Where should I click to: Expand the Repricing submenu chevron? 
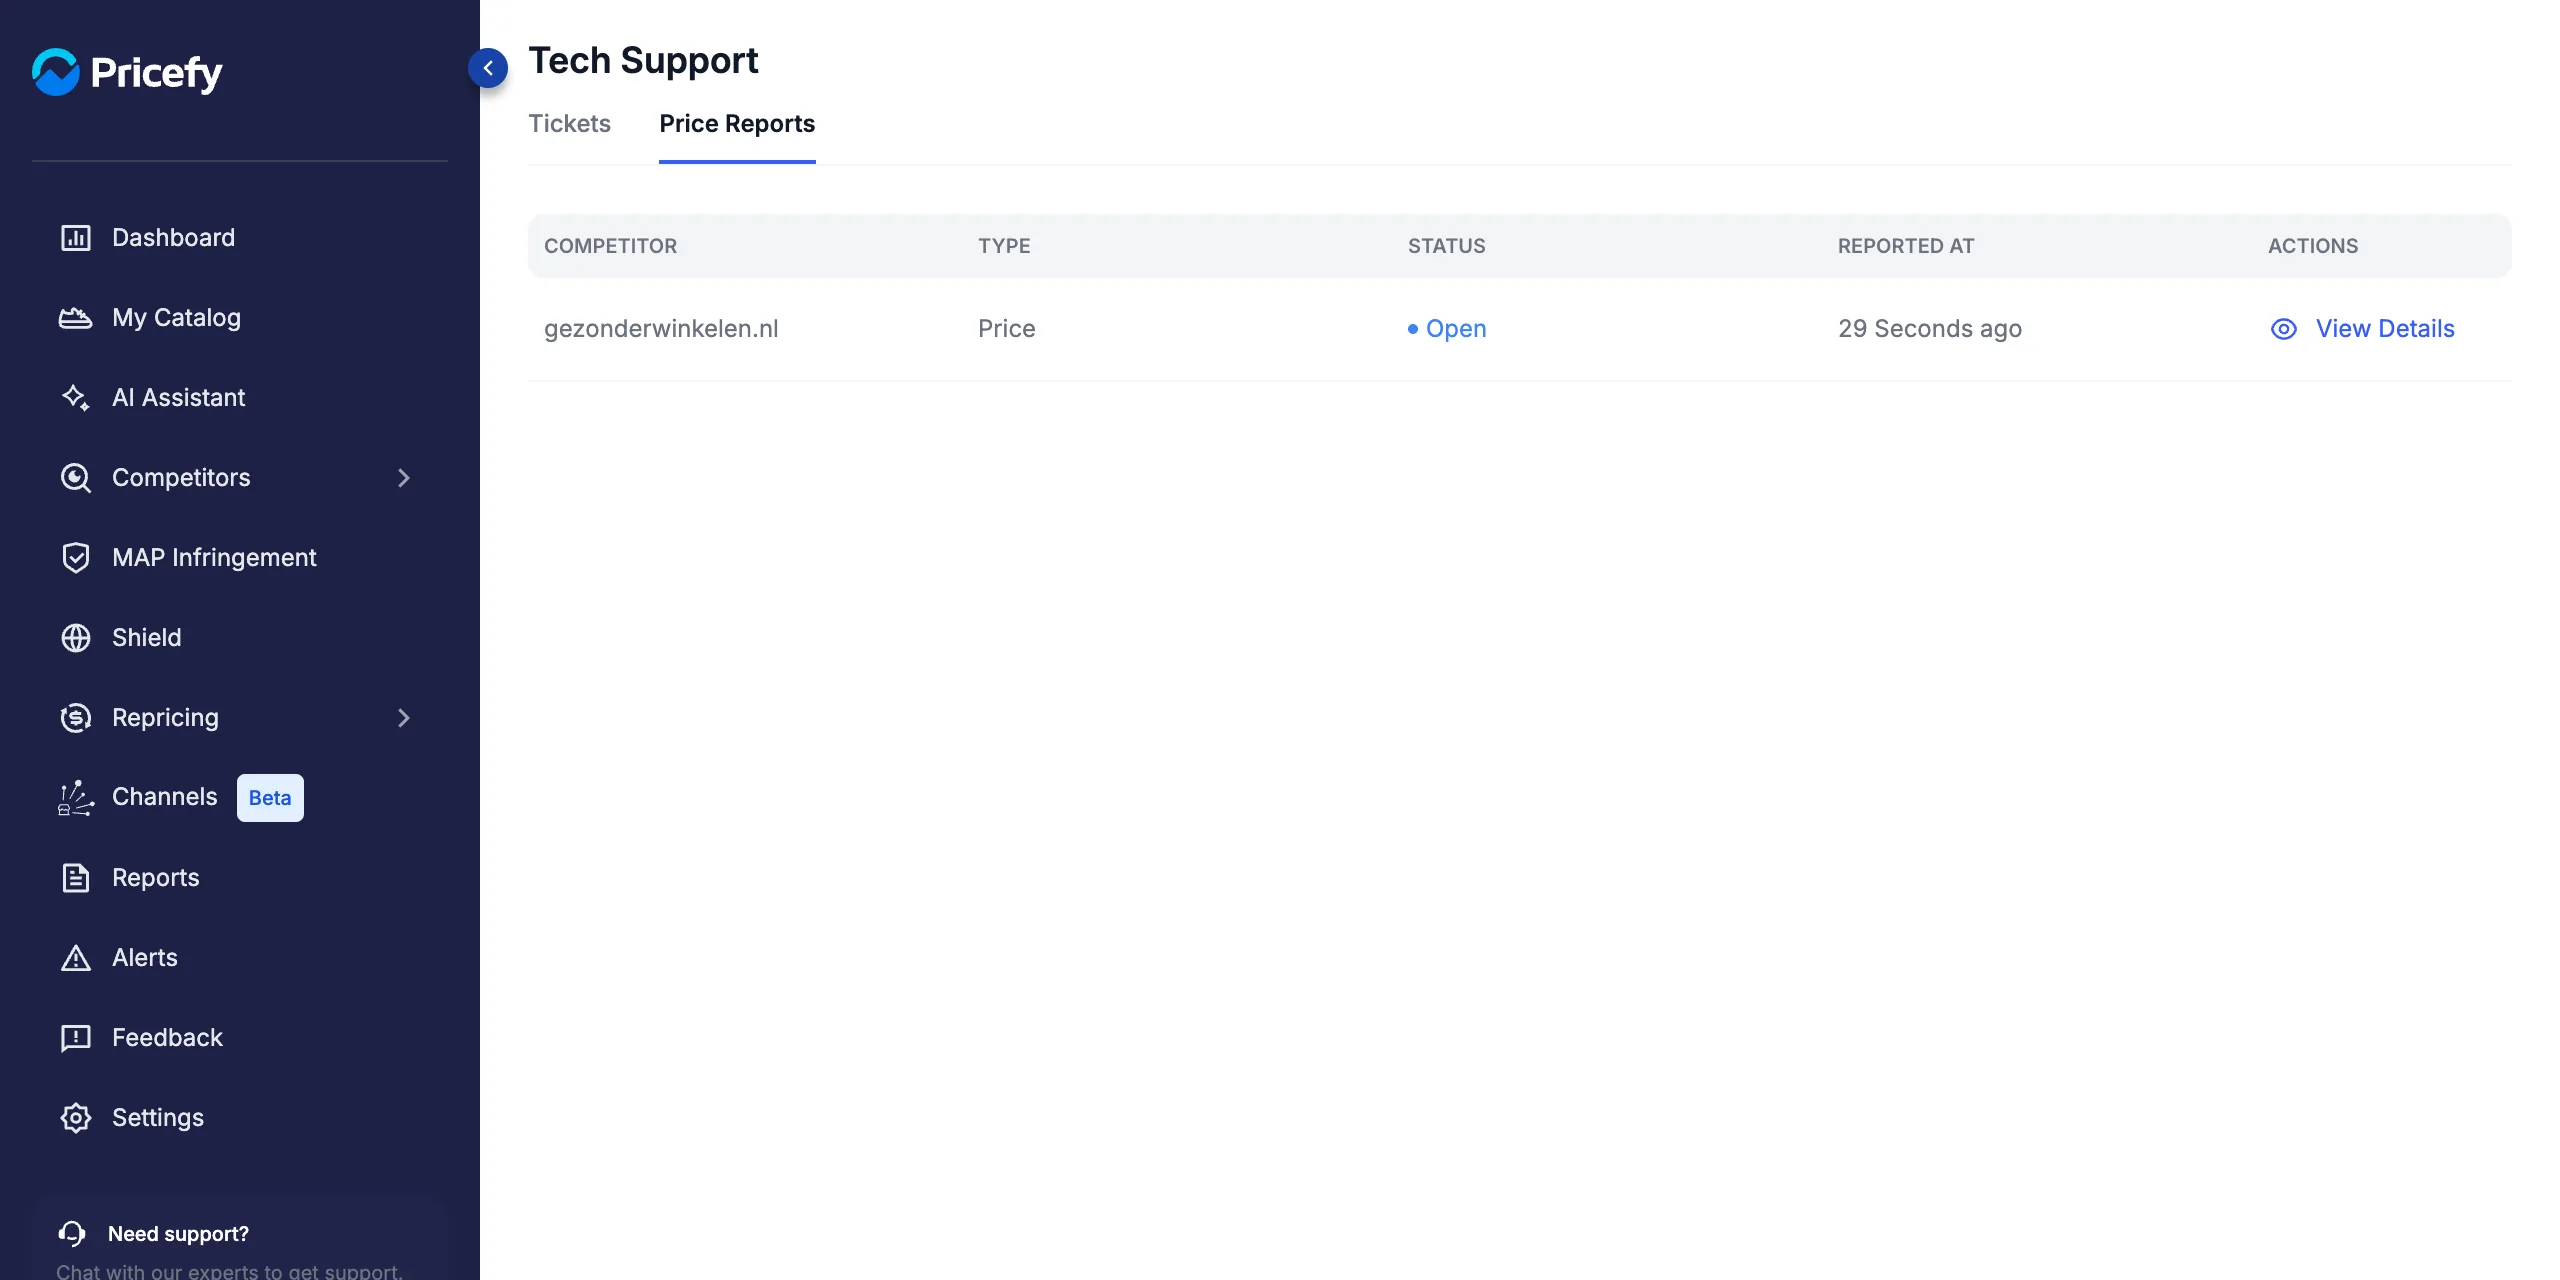click(x=404, y=718)
